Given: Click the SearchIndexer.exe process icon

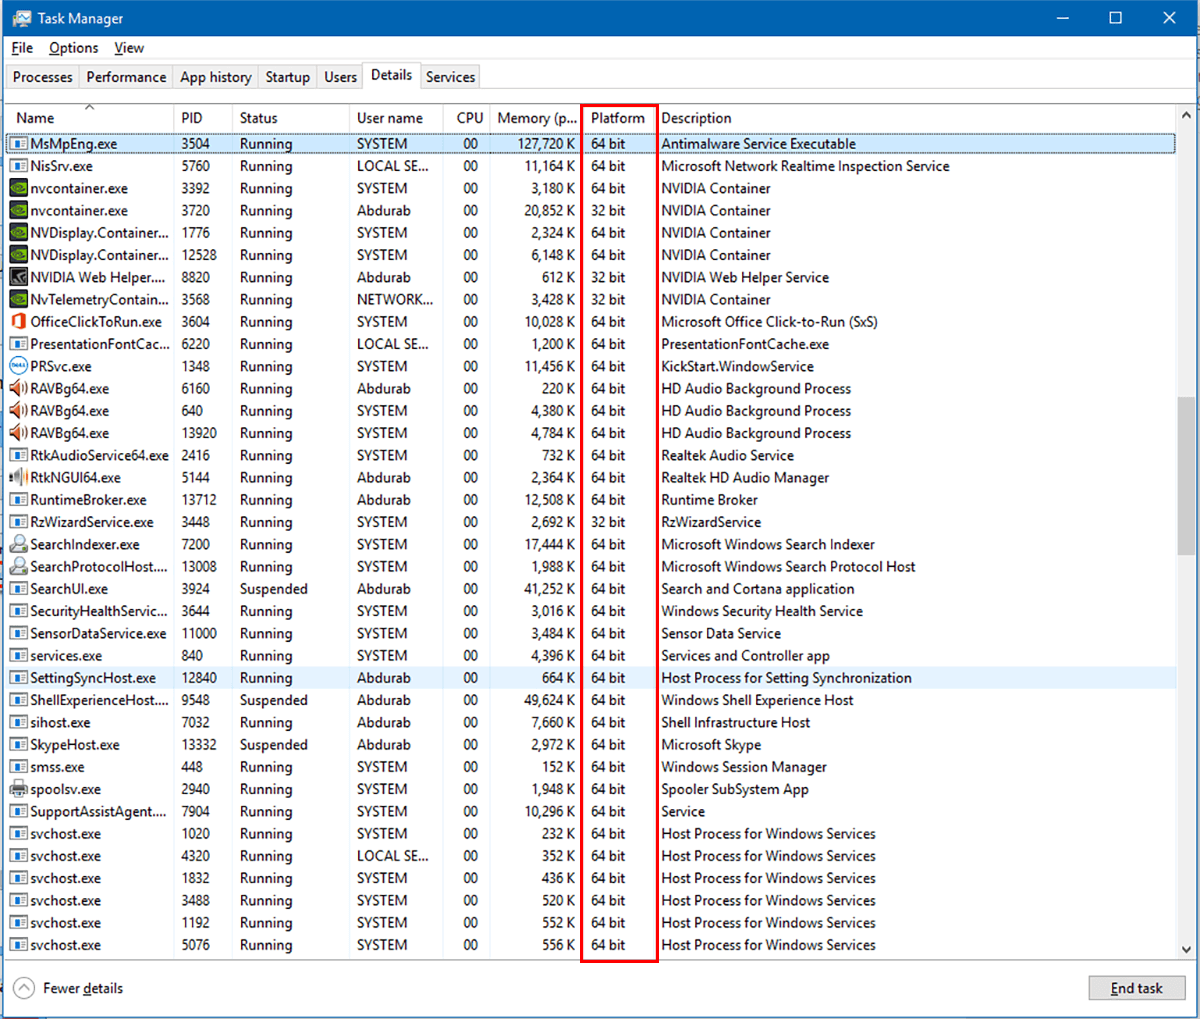Looking at the screenshot, I should click(x=18, y=544).
